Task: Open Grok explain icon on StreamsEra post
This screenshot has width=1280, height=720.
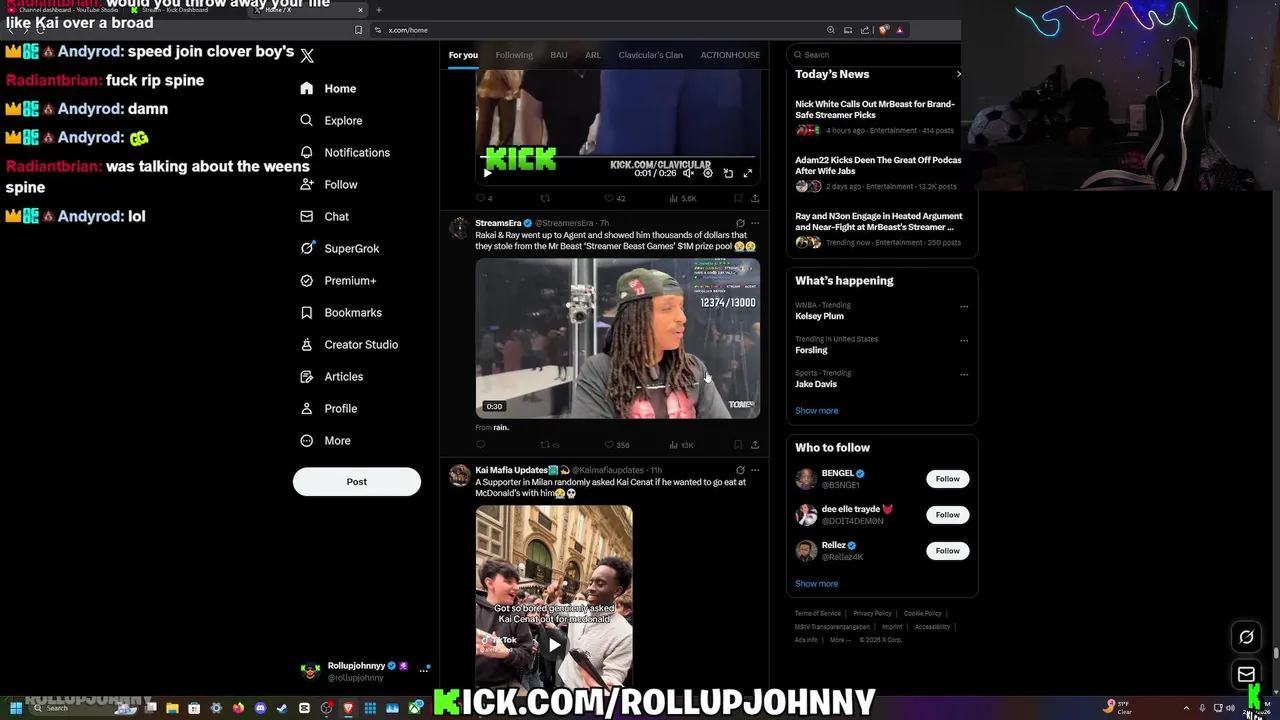Action: pos(740,223)
